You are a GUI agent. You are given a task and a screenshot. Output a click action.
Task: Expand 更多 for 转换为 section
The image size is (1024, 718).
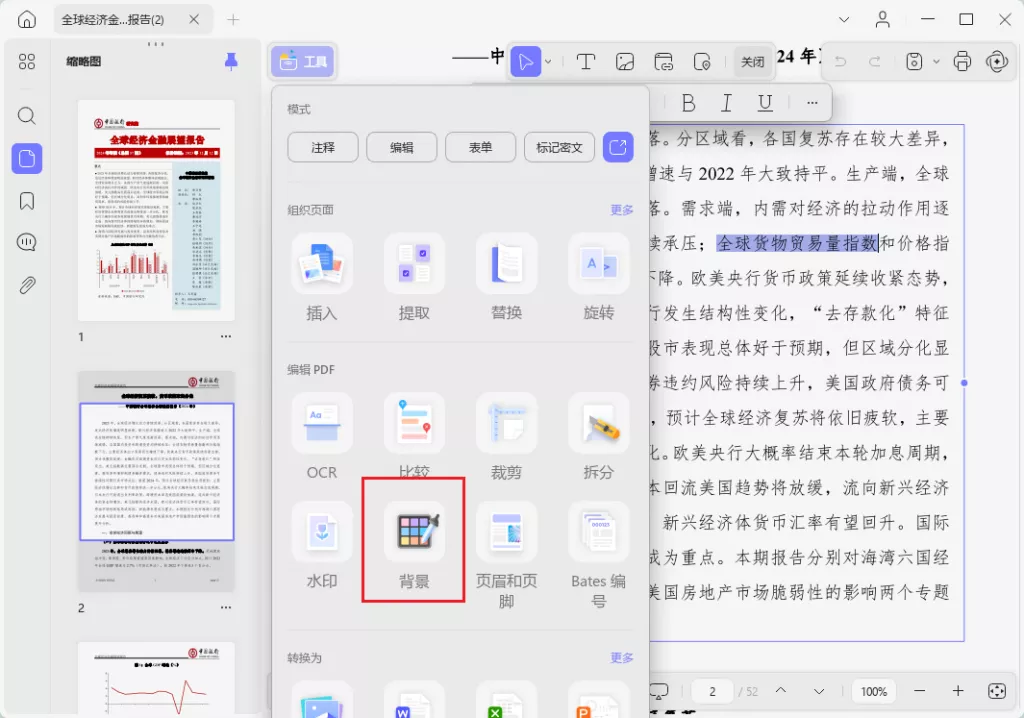[620, 658]
